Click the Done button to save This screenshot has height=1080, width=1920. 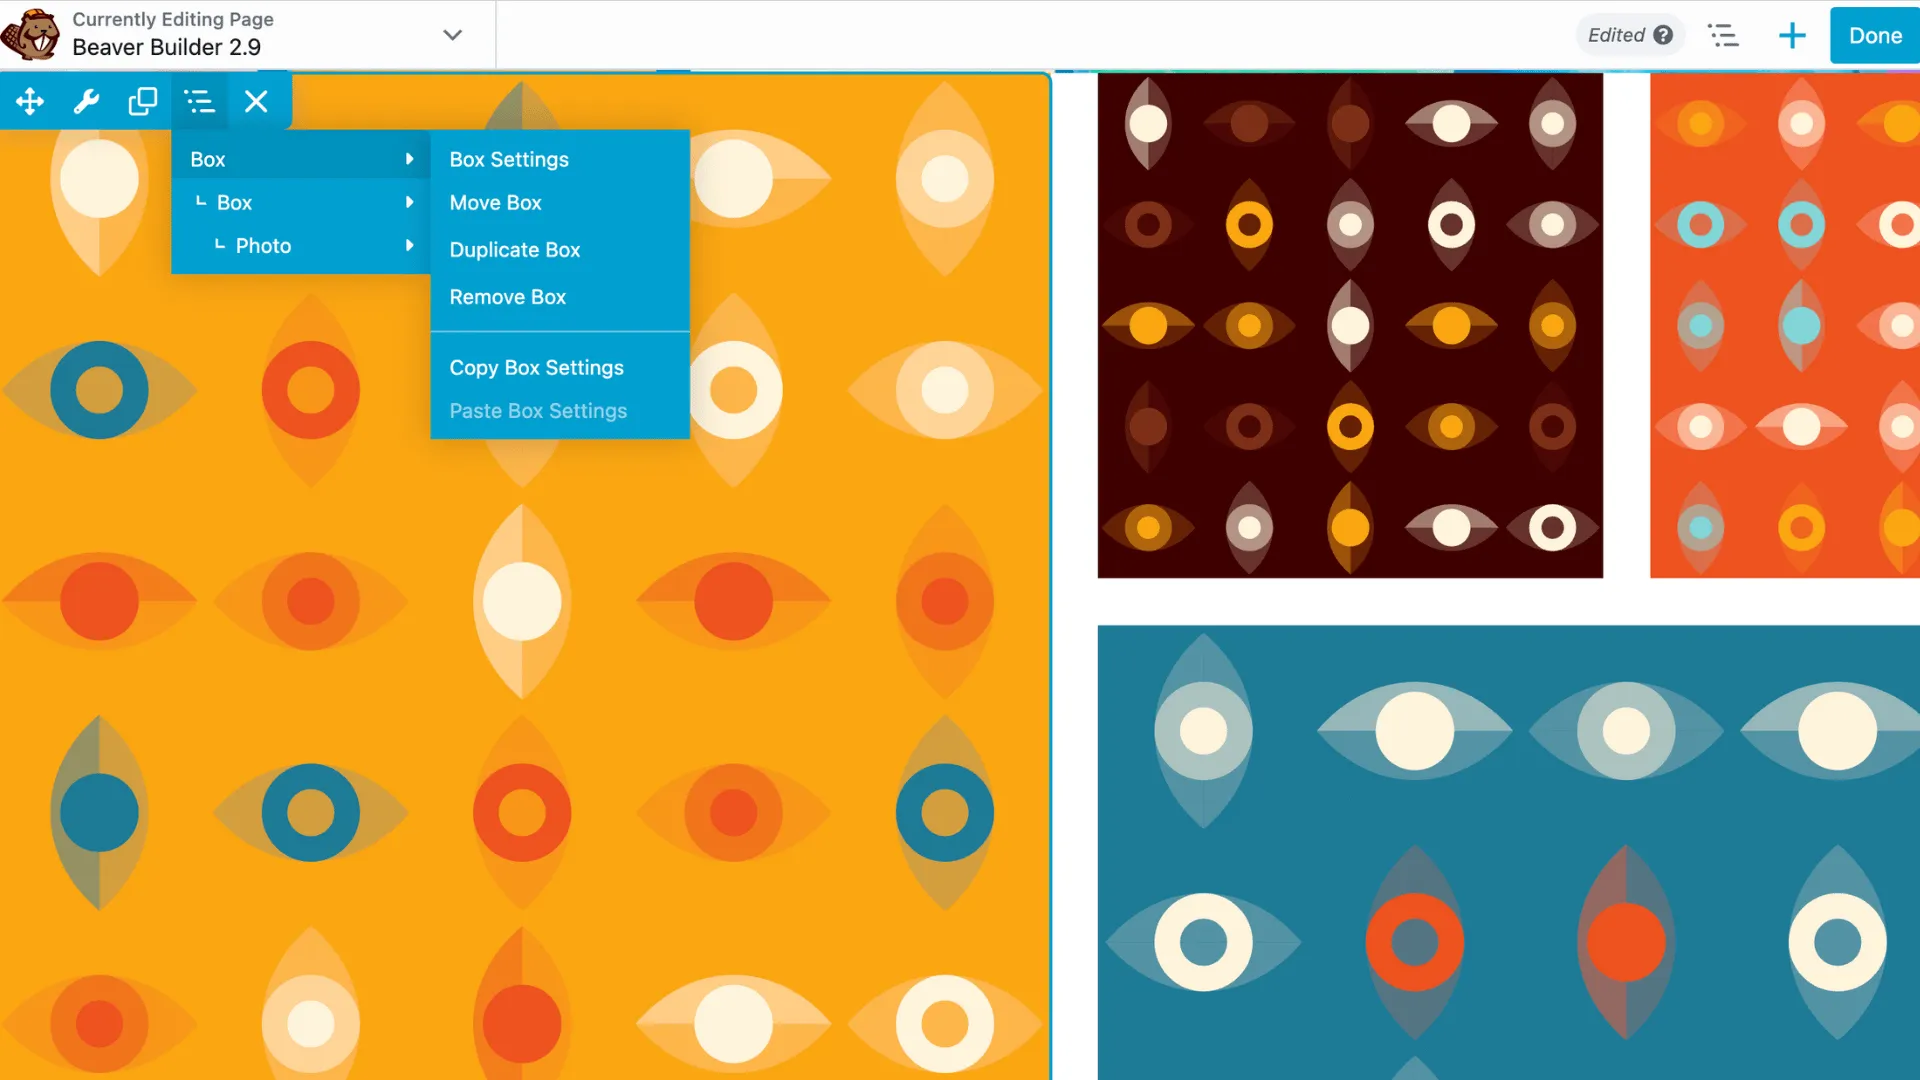click(1874, 34)
